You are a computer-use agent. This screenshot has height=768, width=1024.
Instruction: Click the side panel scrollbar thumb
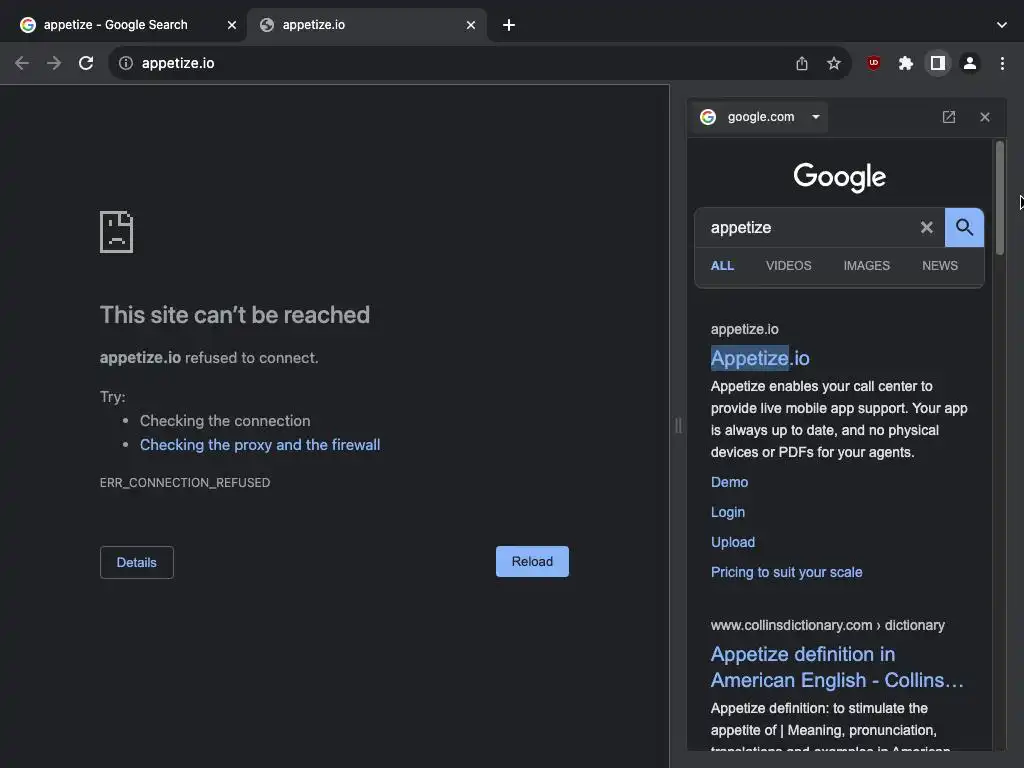[1000, 198]
